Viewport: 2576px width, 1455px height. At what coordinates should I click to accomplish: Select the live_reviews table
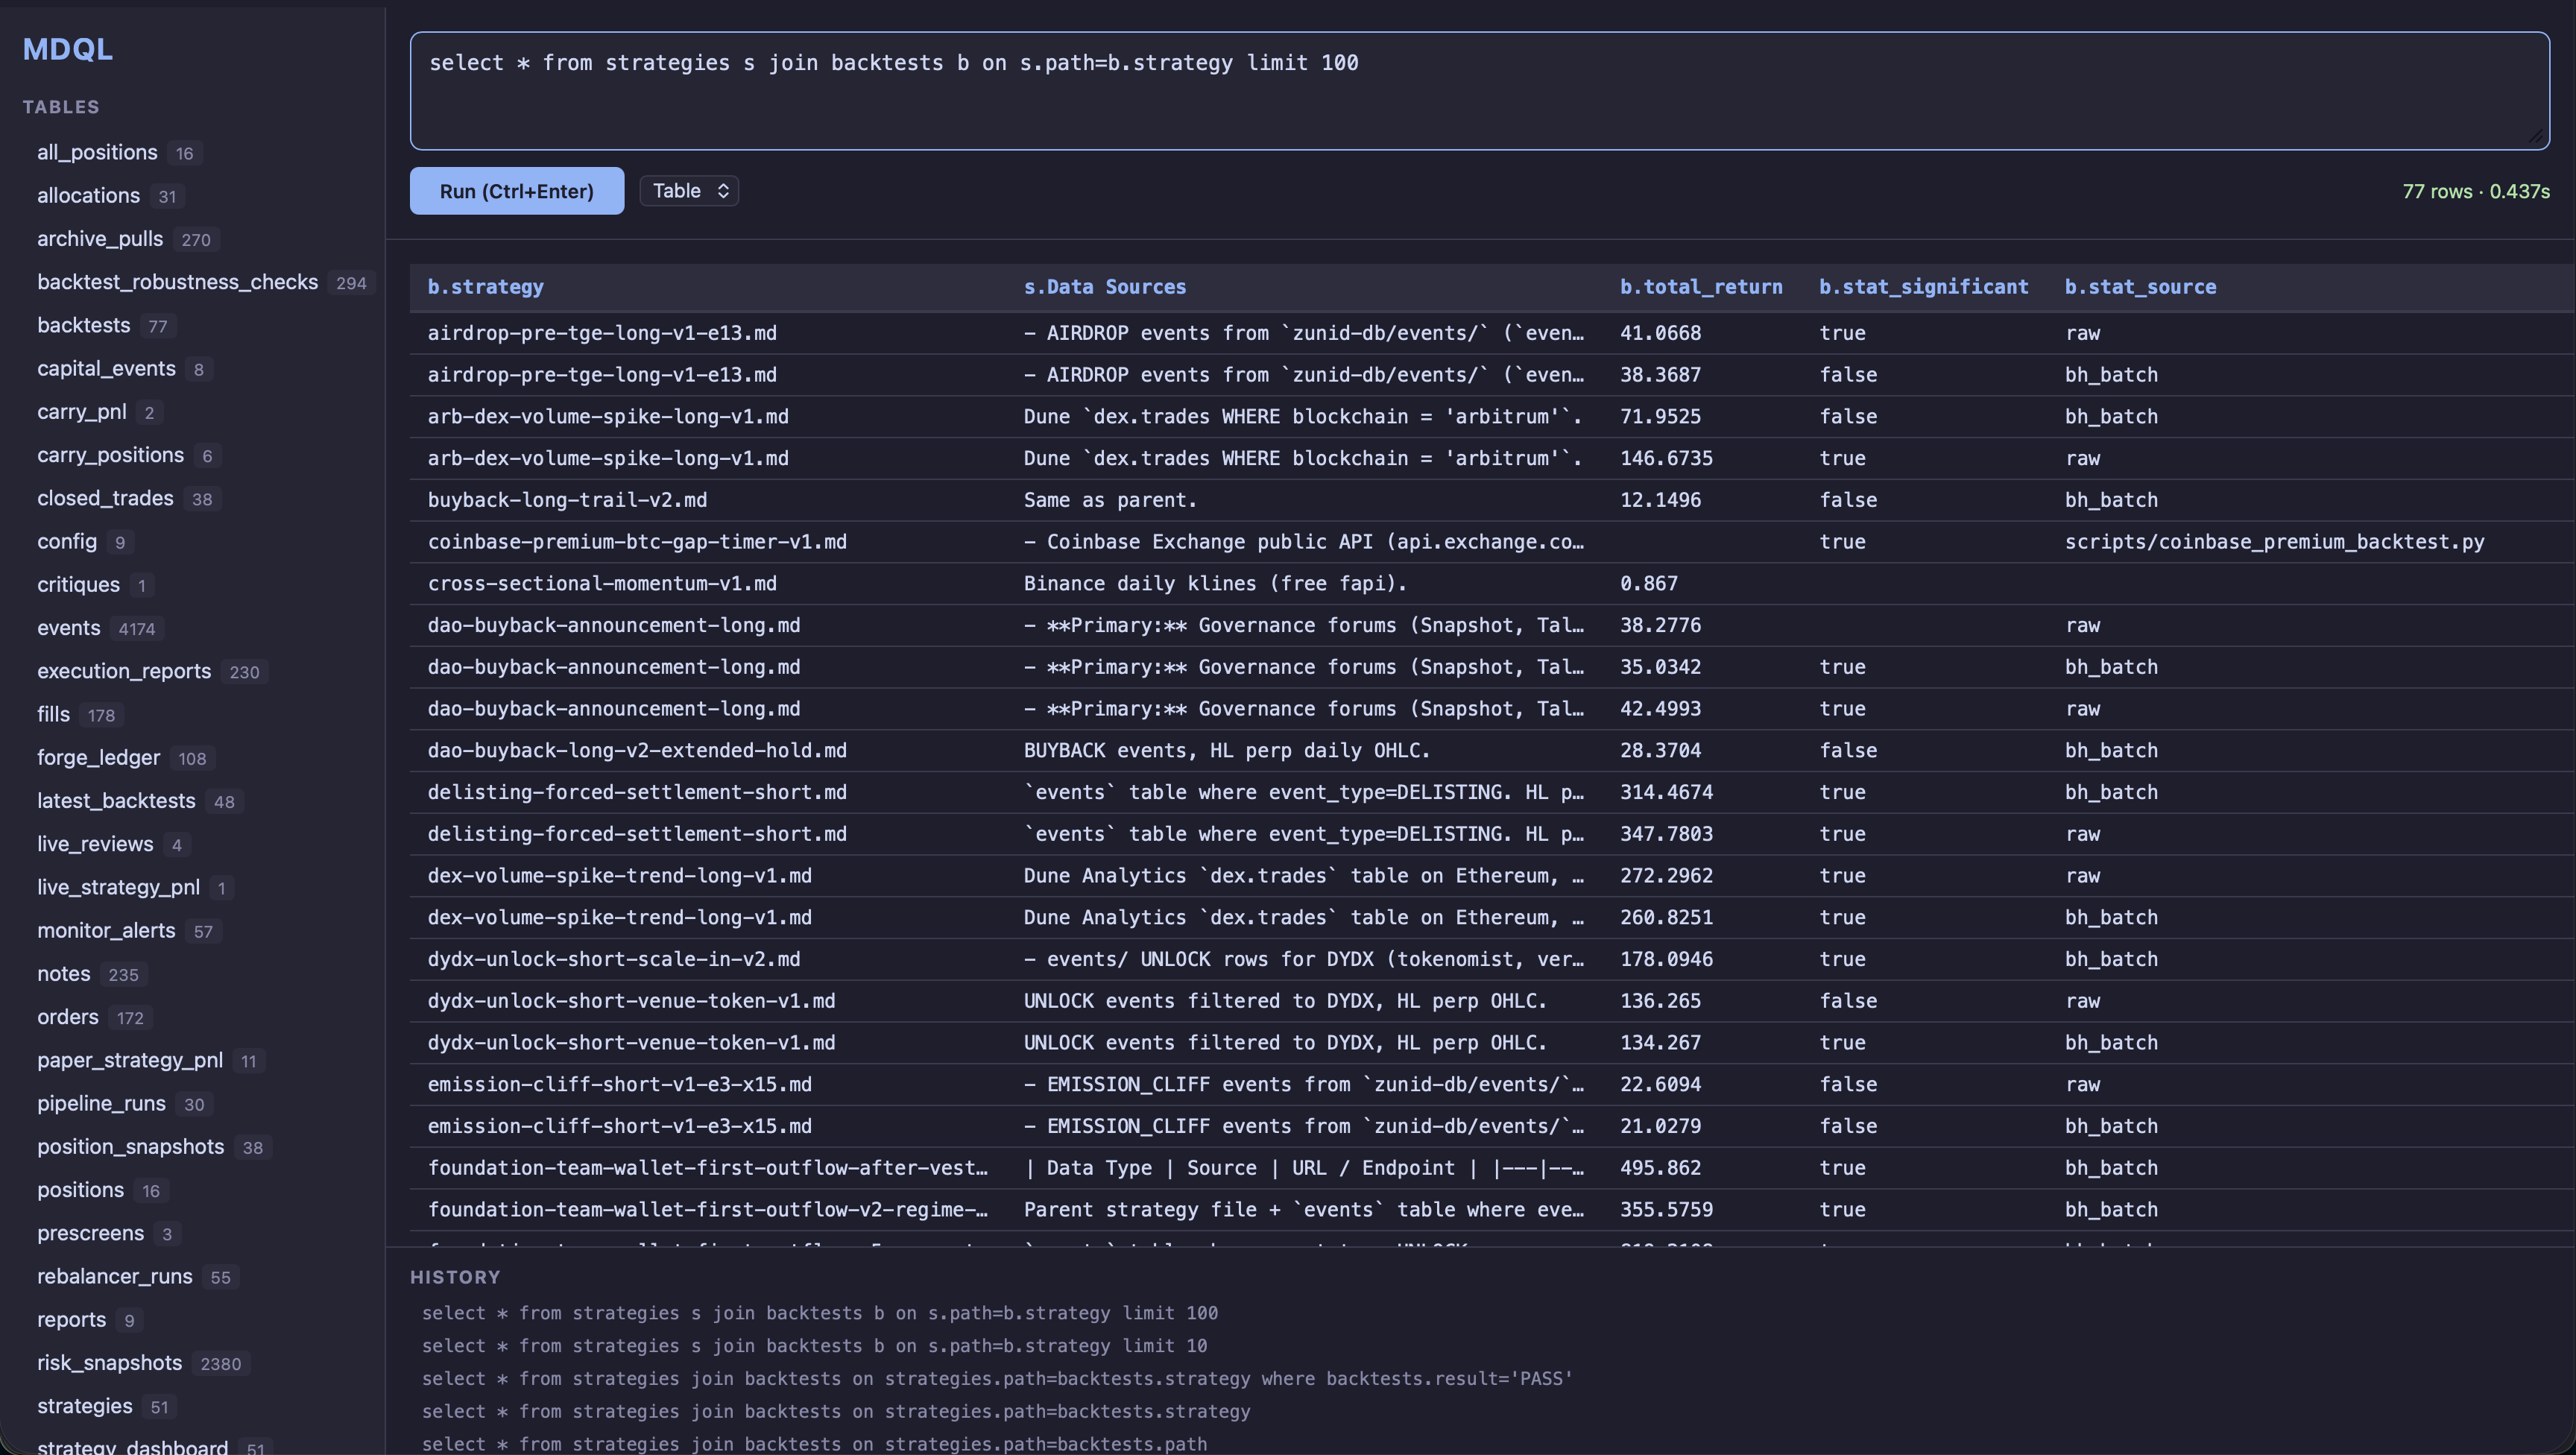pyautogui.click(x=95, y=844)
